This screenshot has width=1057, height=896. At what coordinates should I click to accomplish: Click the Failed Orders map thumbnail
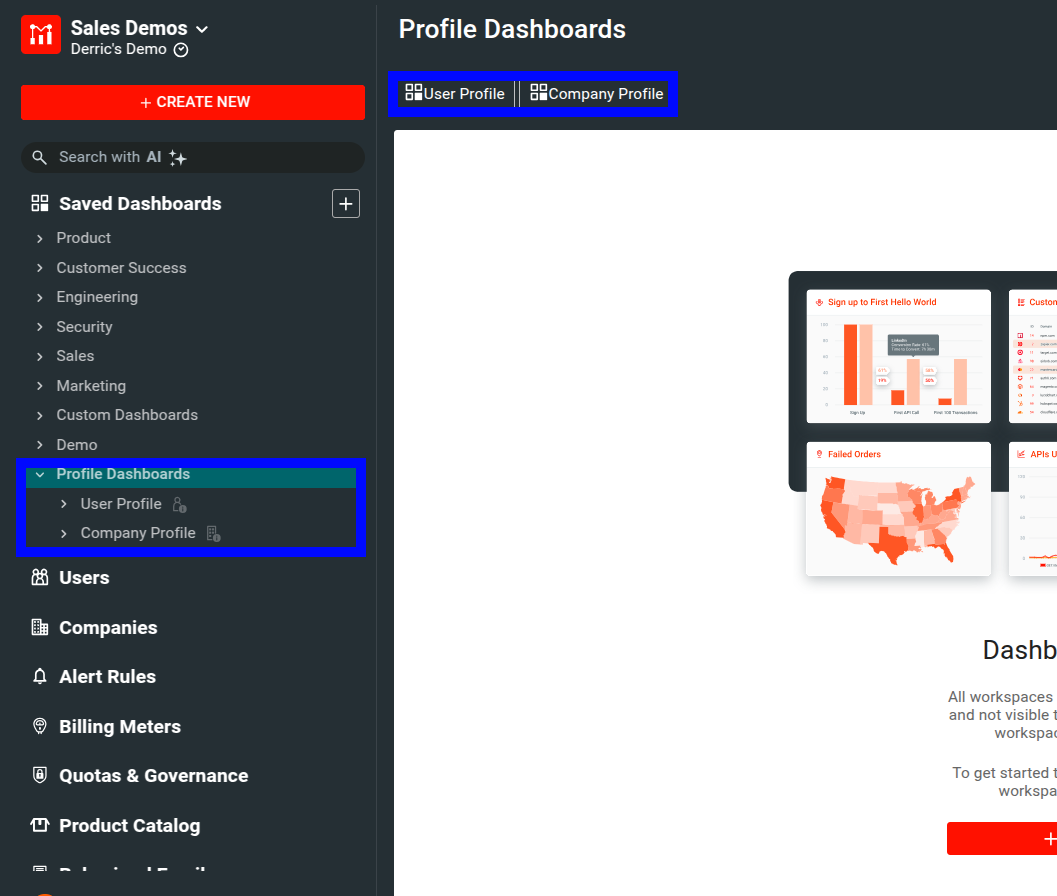(x=897, y=508)
